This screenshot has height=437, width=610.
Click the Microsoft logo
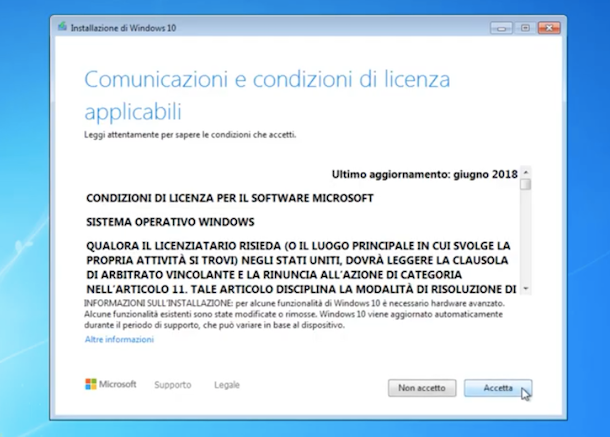tap(110, 384)
